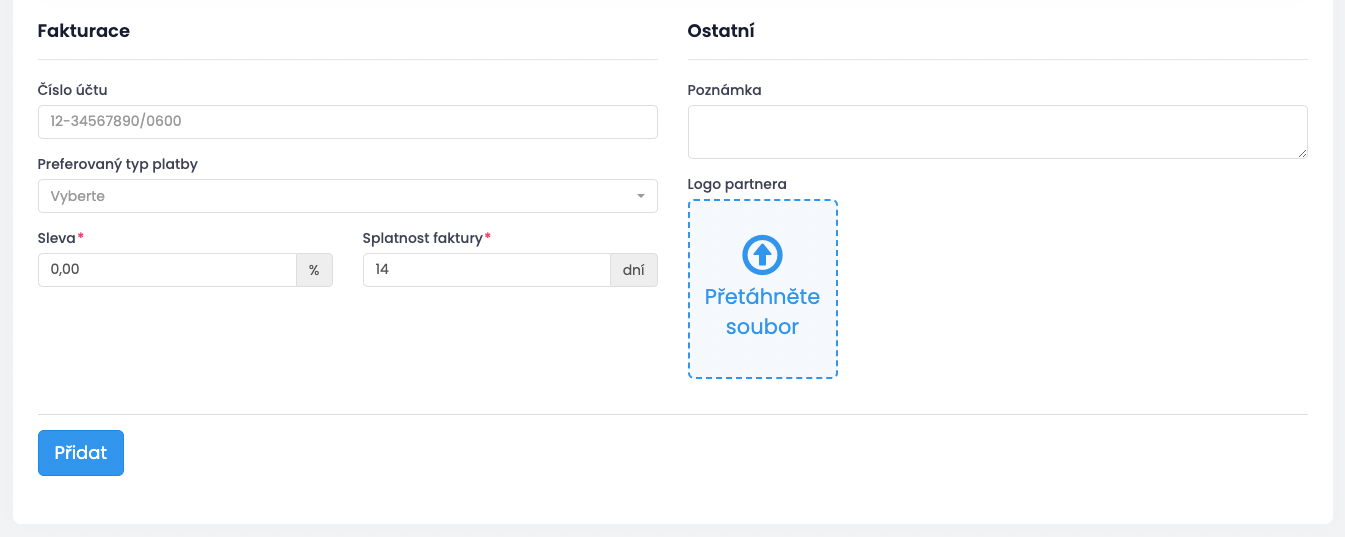
Task: Click the dropdown arrow in Preferovaný typ platby
Action: point(641,196)
